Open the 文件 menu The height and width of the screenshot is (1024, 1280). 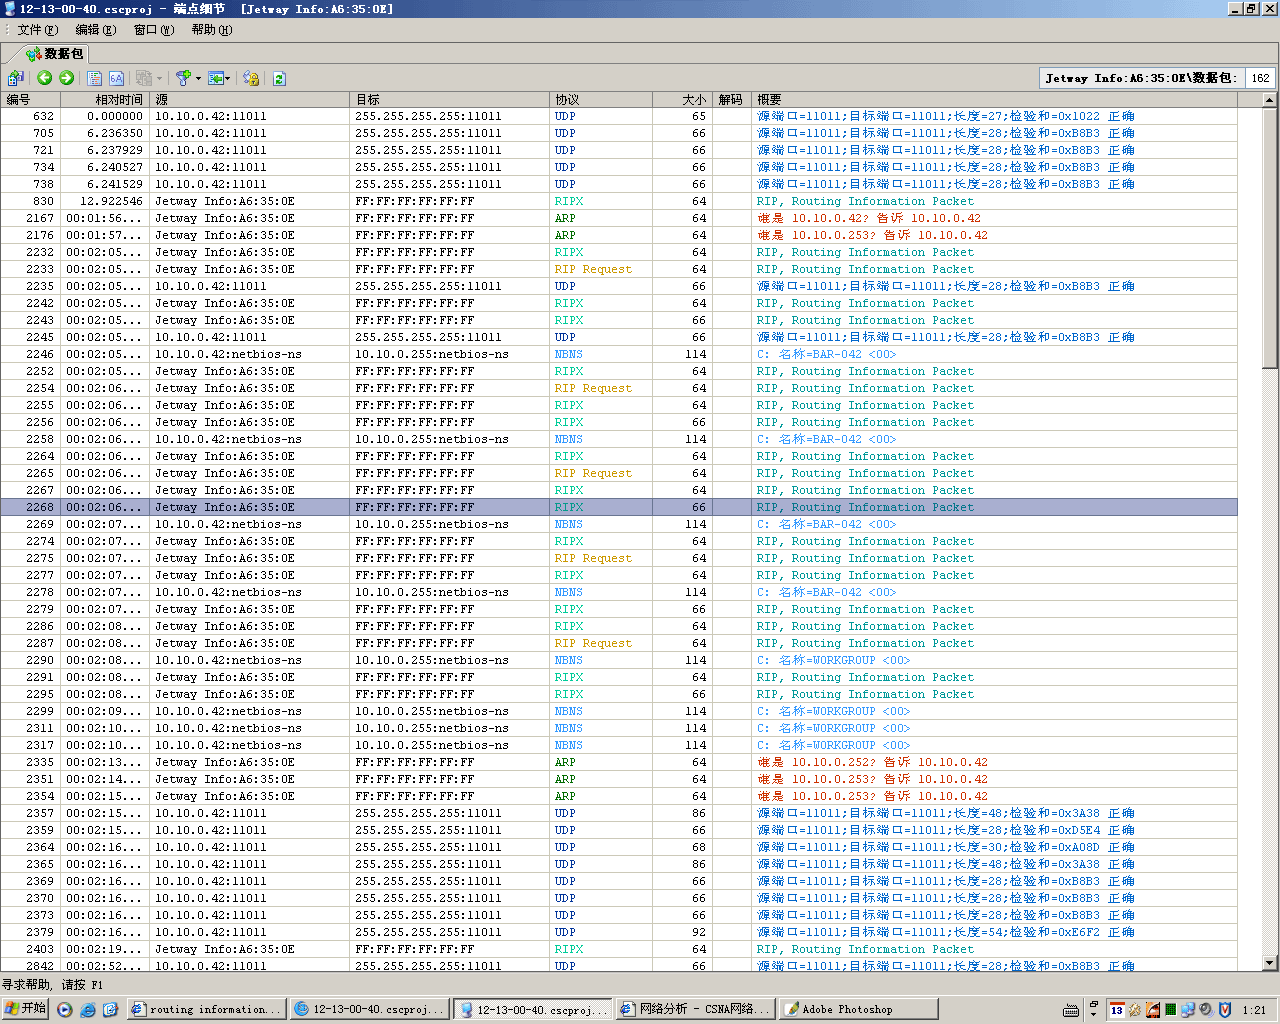point(37,30)
